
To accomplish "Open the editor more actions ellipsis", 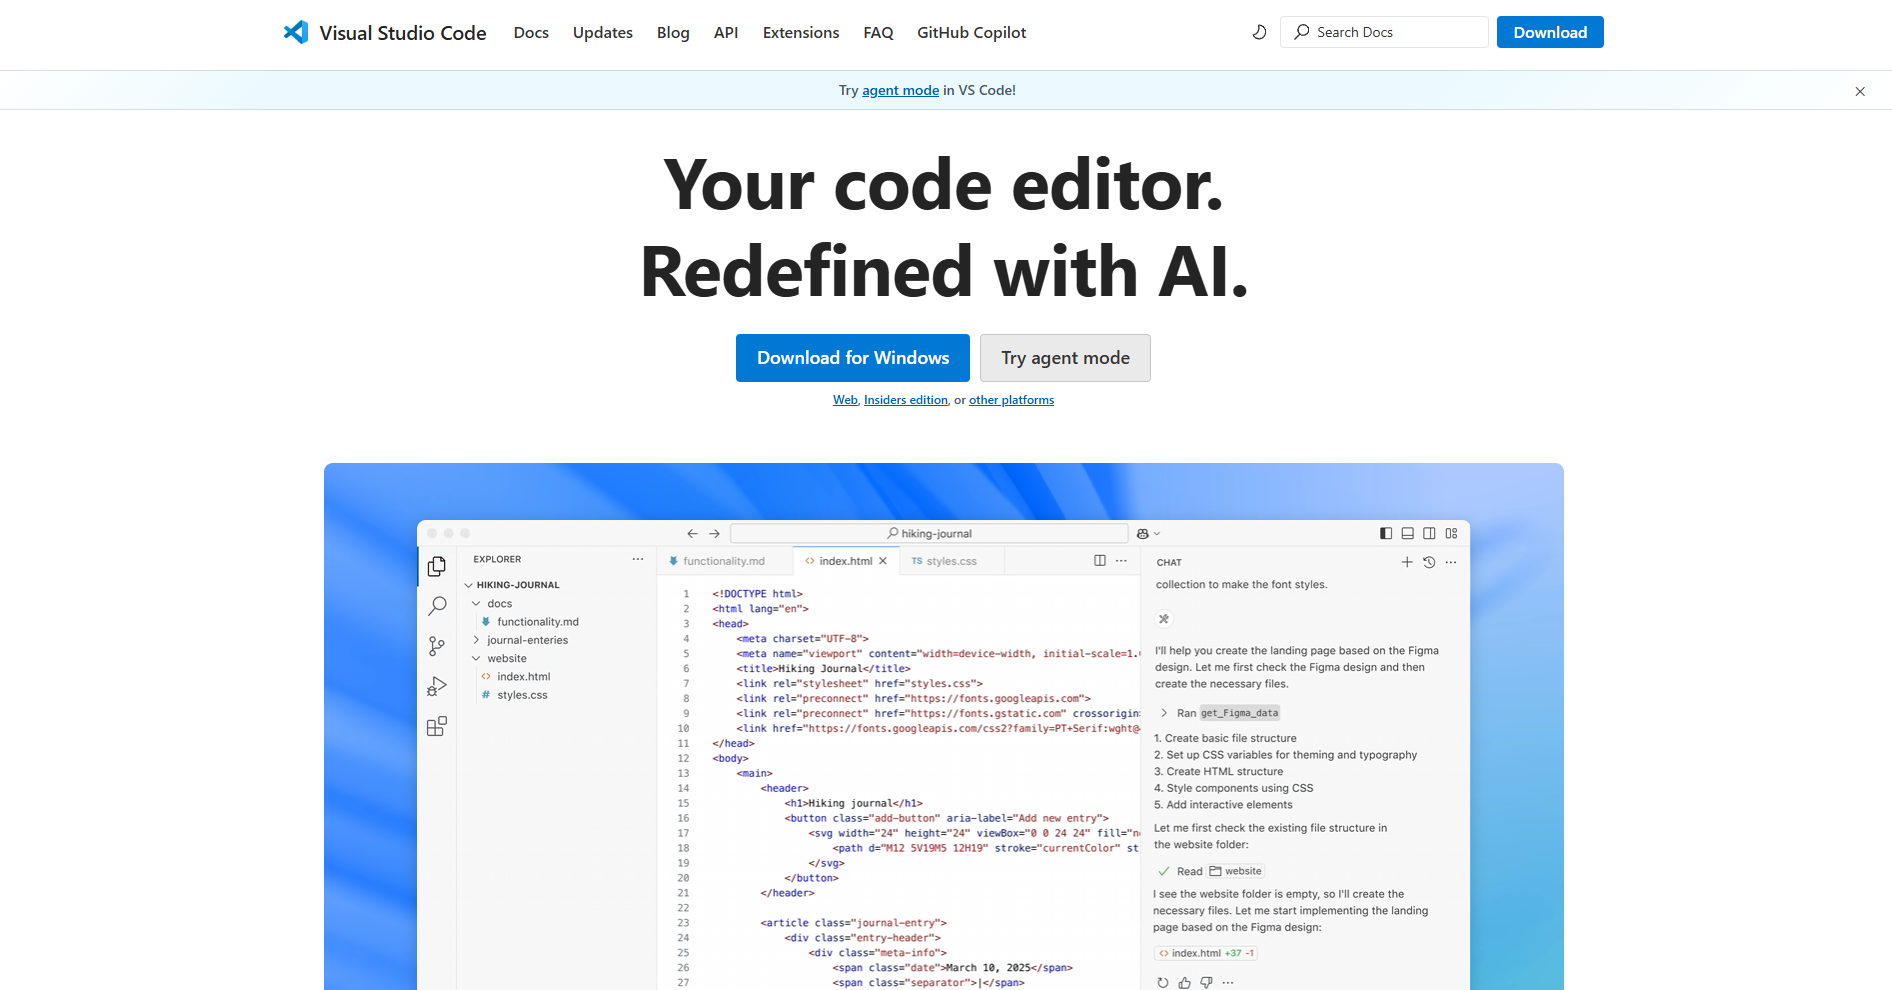I will tap(1122, 561).
